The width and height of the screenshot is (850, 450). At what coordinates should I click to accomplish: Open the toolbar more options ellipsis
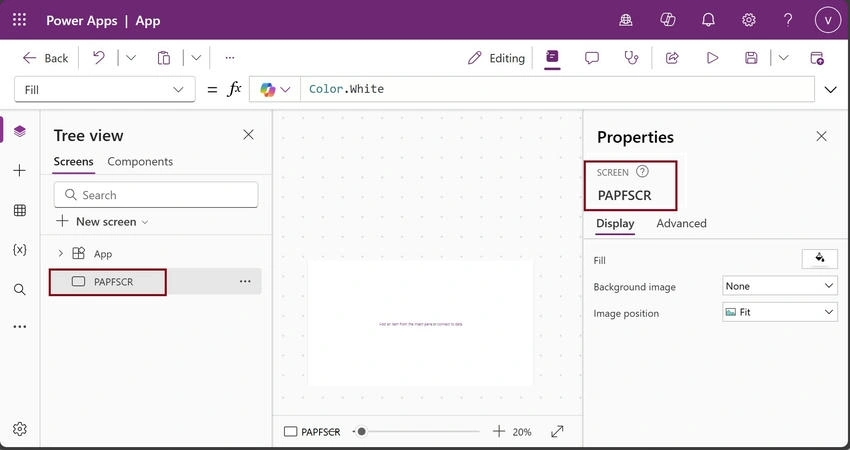[230, 57]
